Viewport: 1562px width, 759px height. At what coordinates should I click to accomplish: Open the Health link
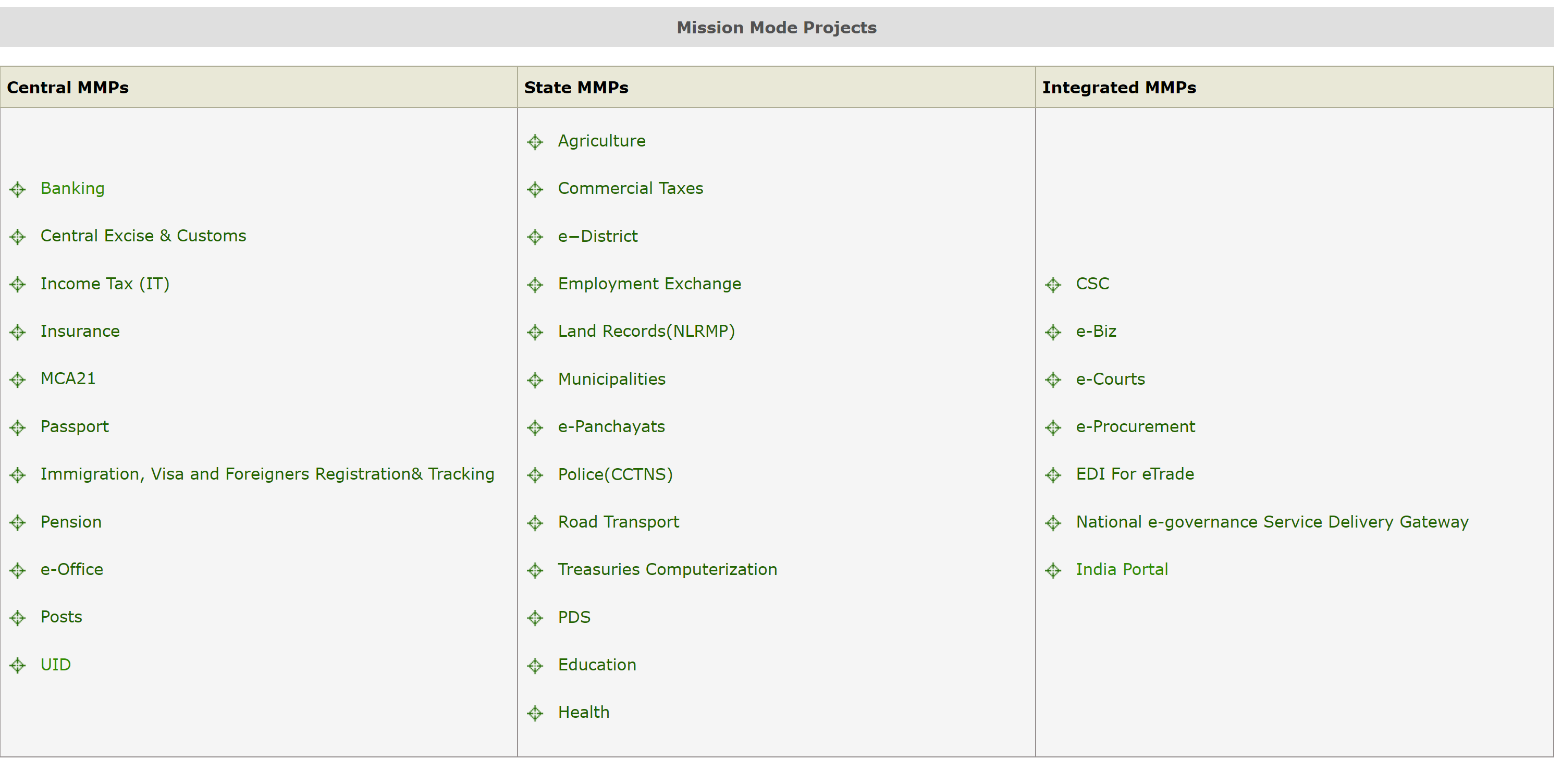click(x=584, y=712)
